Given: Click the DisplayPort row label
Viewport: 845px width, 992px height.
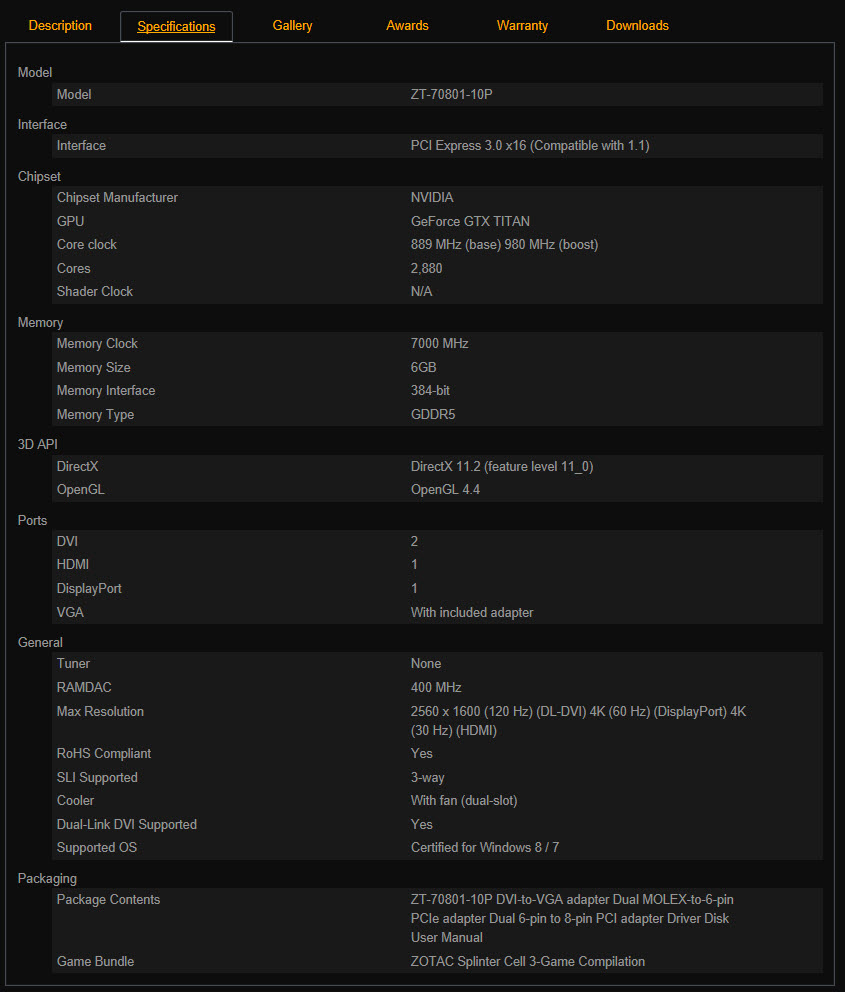Looking at the screenshot, I should click(89, 589).
